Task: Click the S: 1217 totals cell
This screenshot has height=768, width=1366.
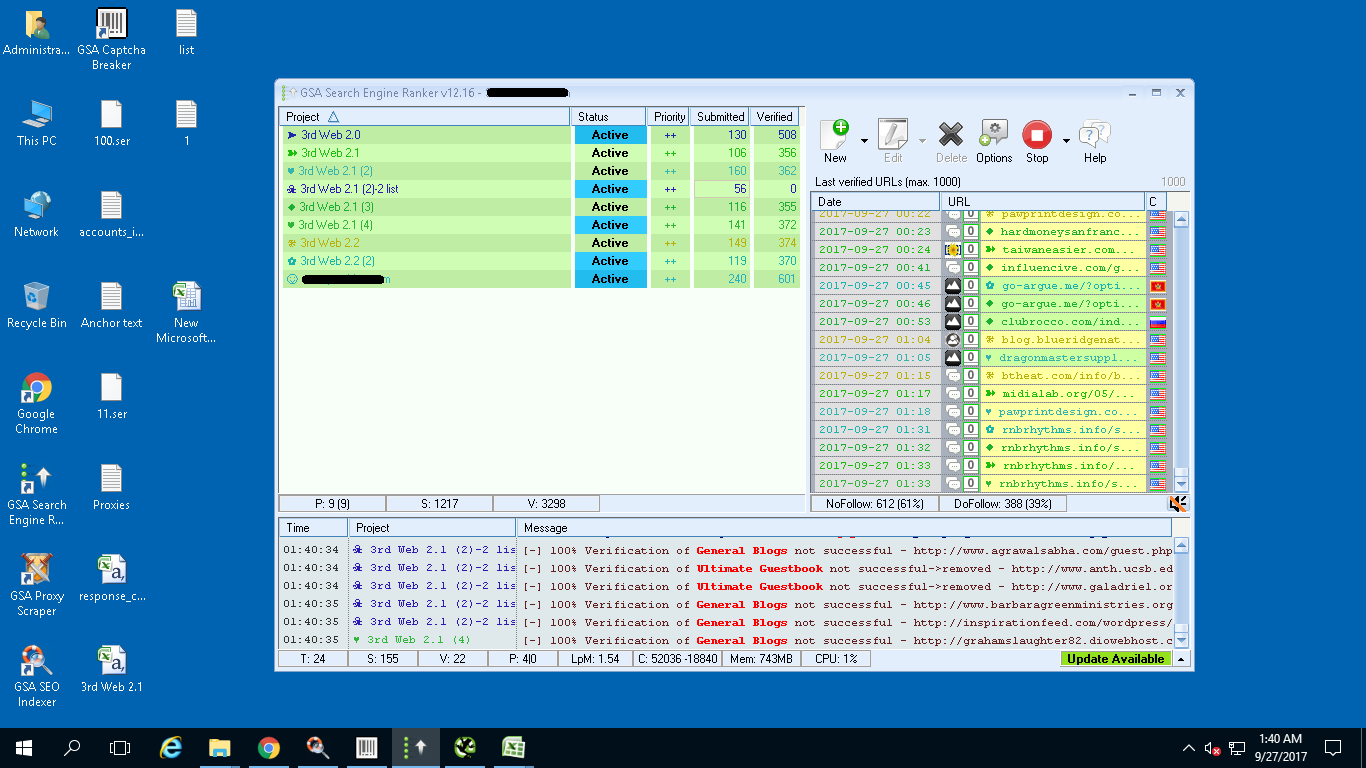Action: (x=439, y=504)
